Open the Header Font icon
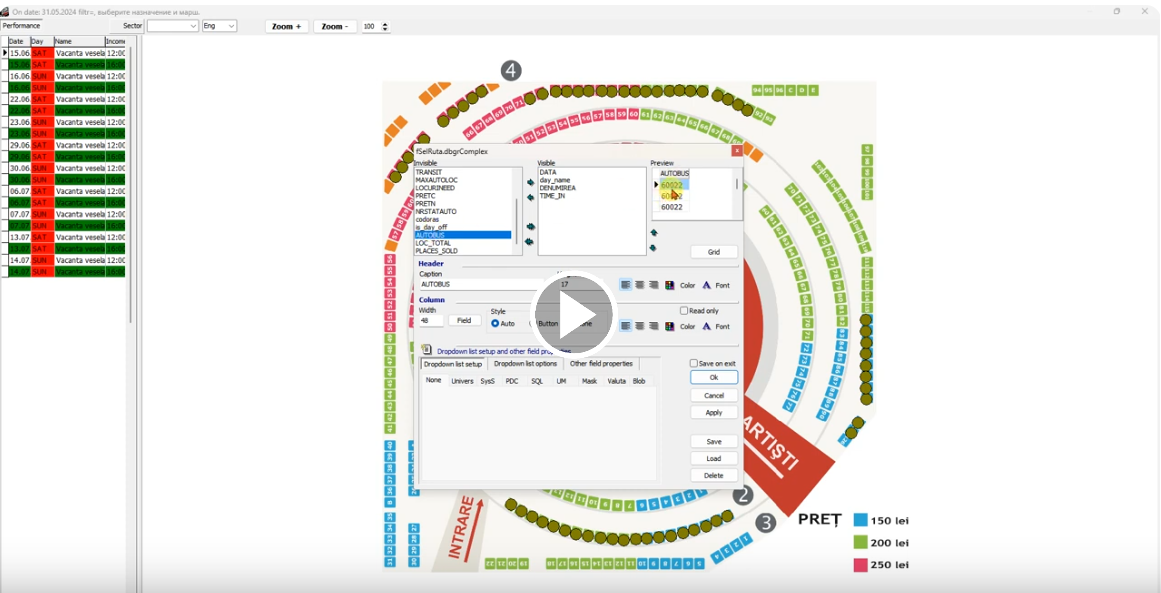This screenshot has height=593, width=1161. tap(706, 285)
